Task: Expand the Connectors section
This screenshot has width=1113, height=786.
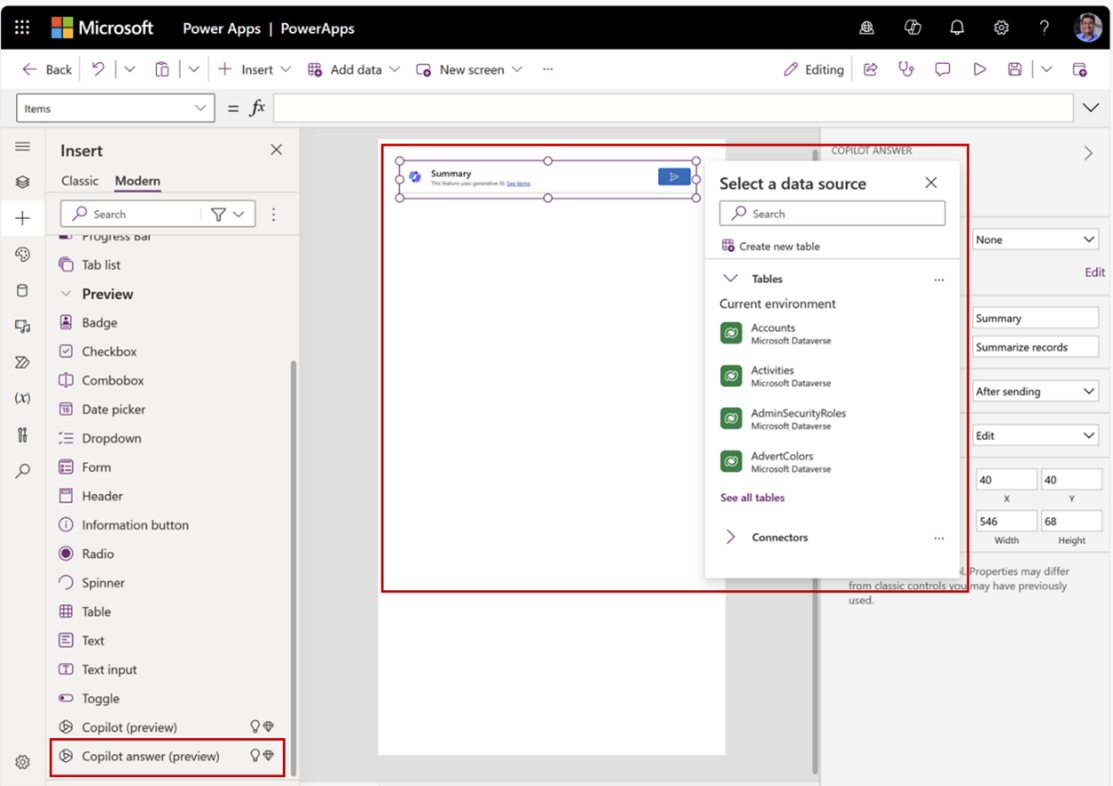Action: [730, 537]
